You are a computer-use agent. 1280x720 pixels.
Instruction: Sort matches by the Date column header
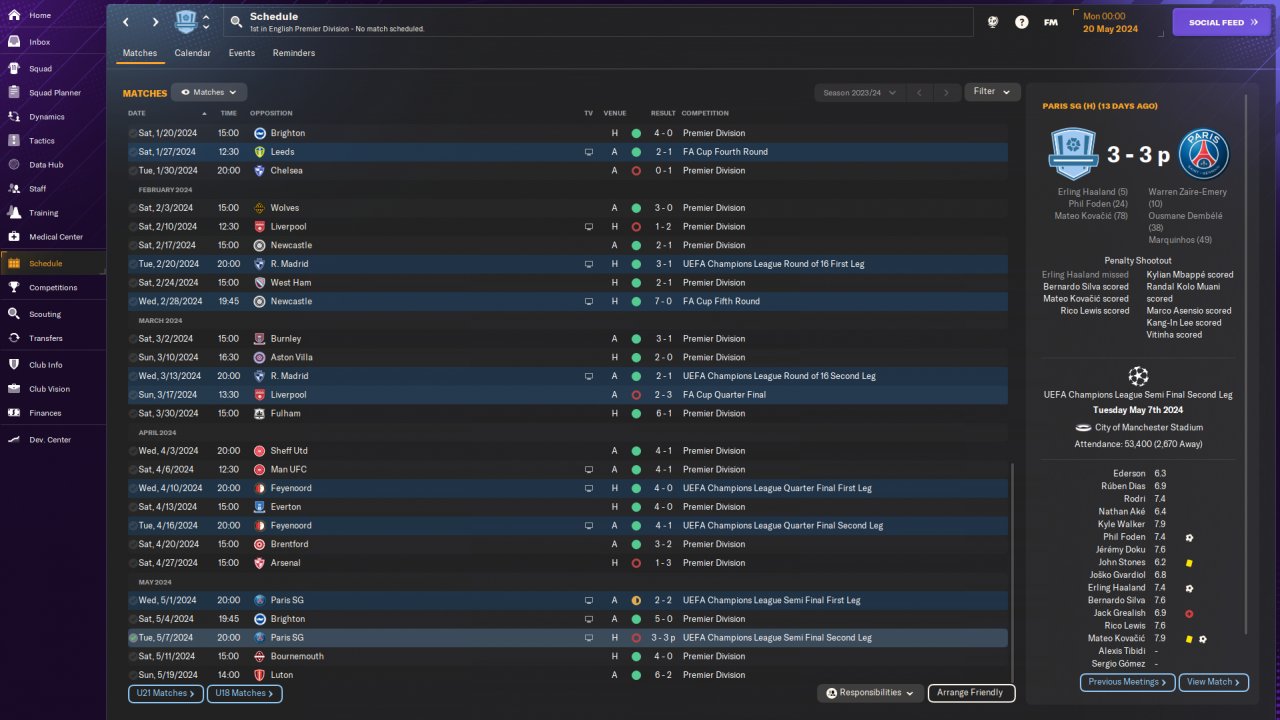(137, 113)
